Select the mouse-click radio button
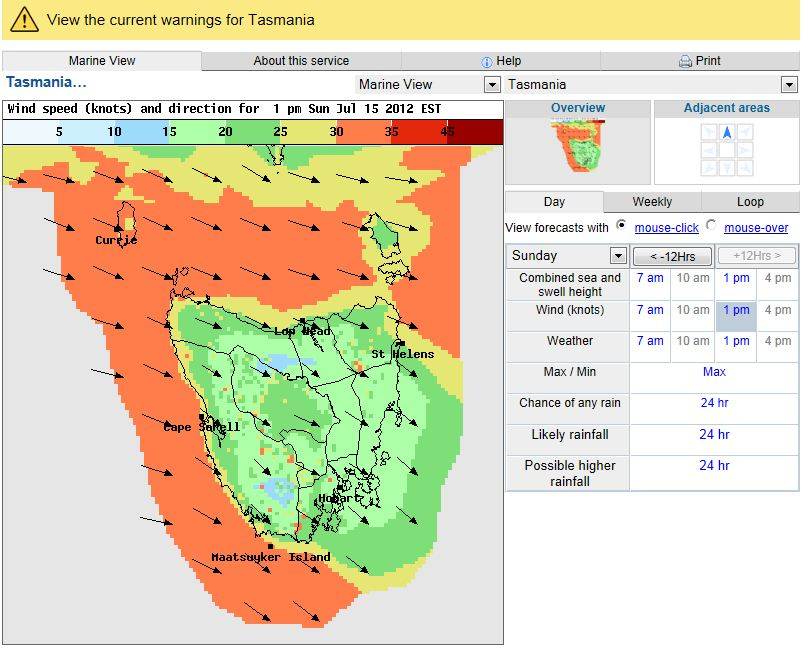Viewport: 808px width, 649px height. [622, 226]
